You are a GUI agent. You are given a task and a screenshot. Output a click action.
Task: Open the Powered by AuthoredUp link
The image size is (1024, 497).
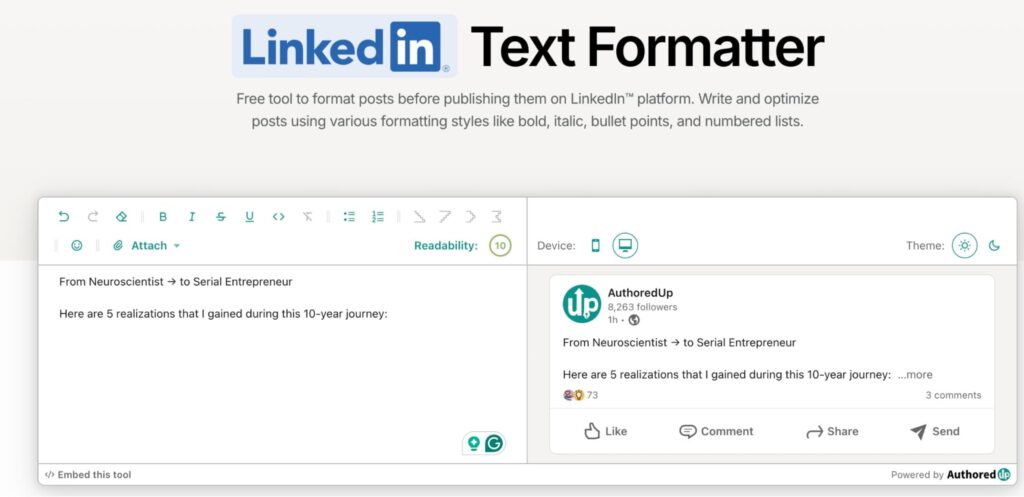(951, 475)
